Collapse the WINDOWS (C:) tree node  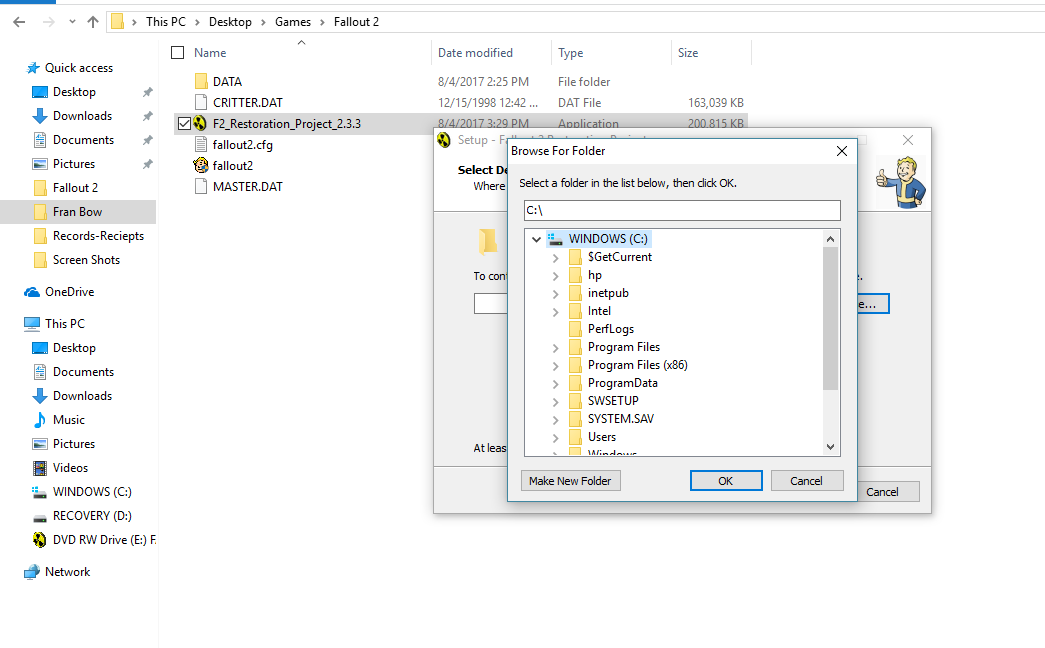coord(536,239)
